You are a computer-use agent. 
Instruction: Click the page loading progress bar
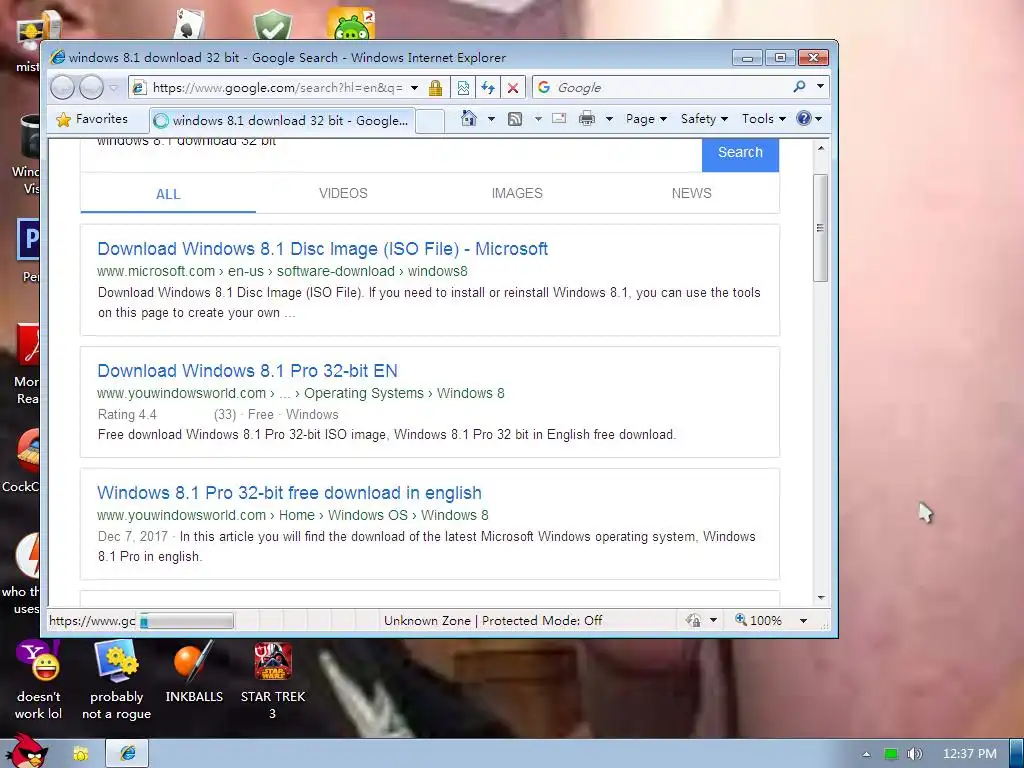point(186,621)
